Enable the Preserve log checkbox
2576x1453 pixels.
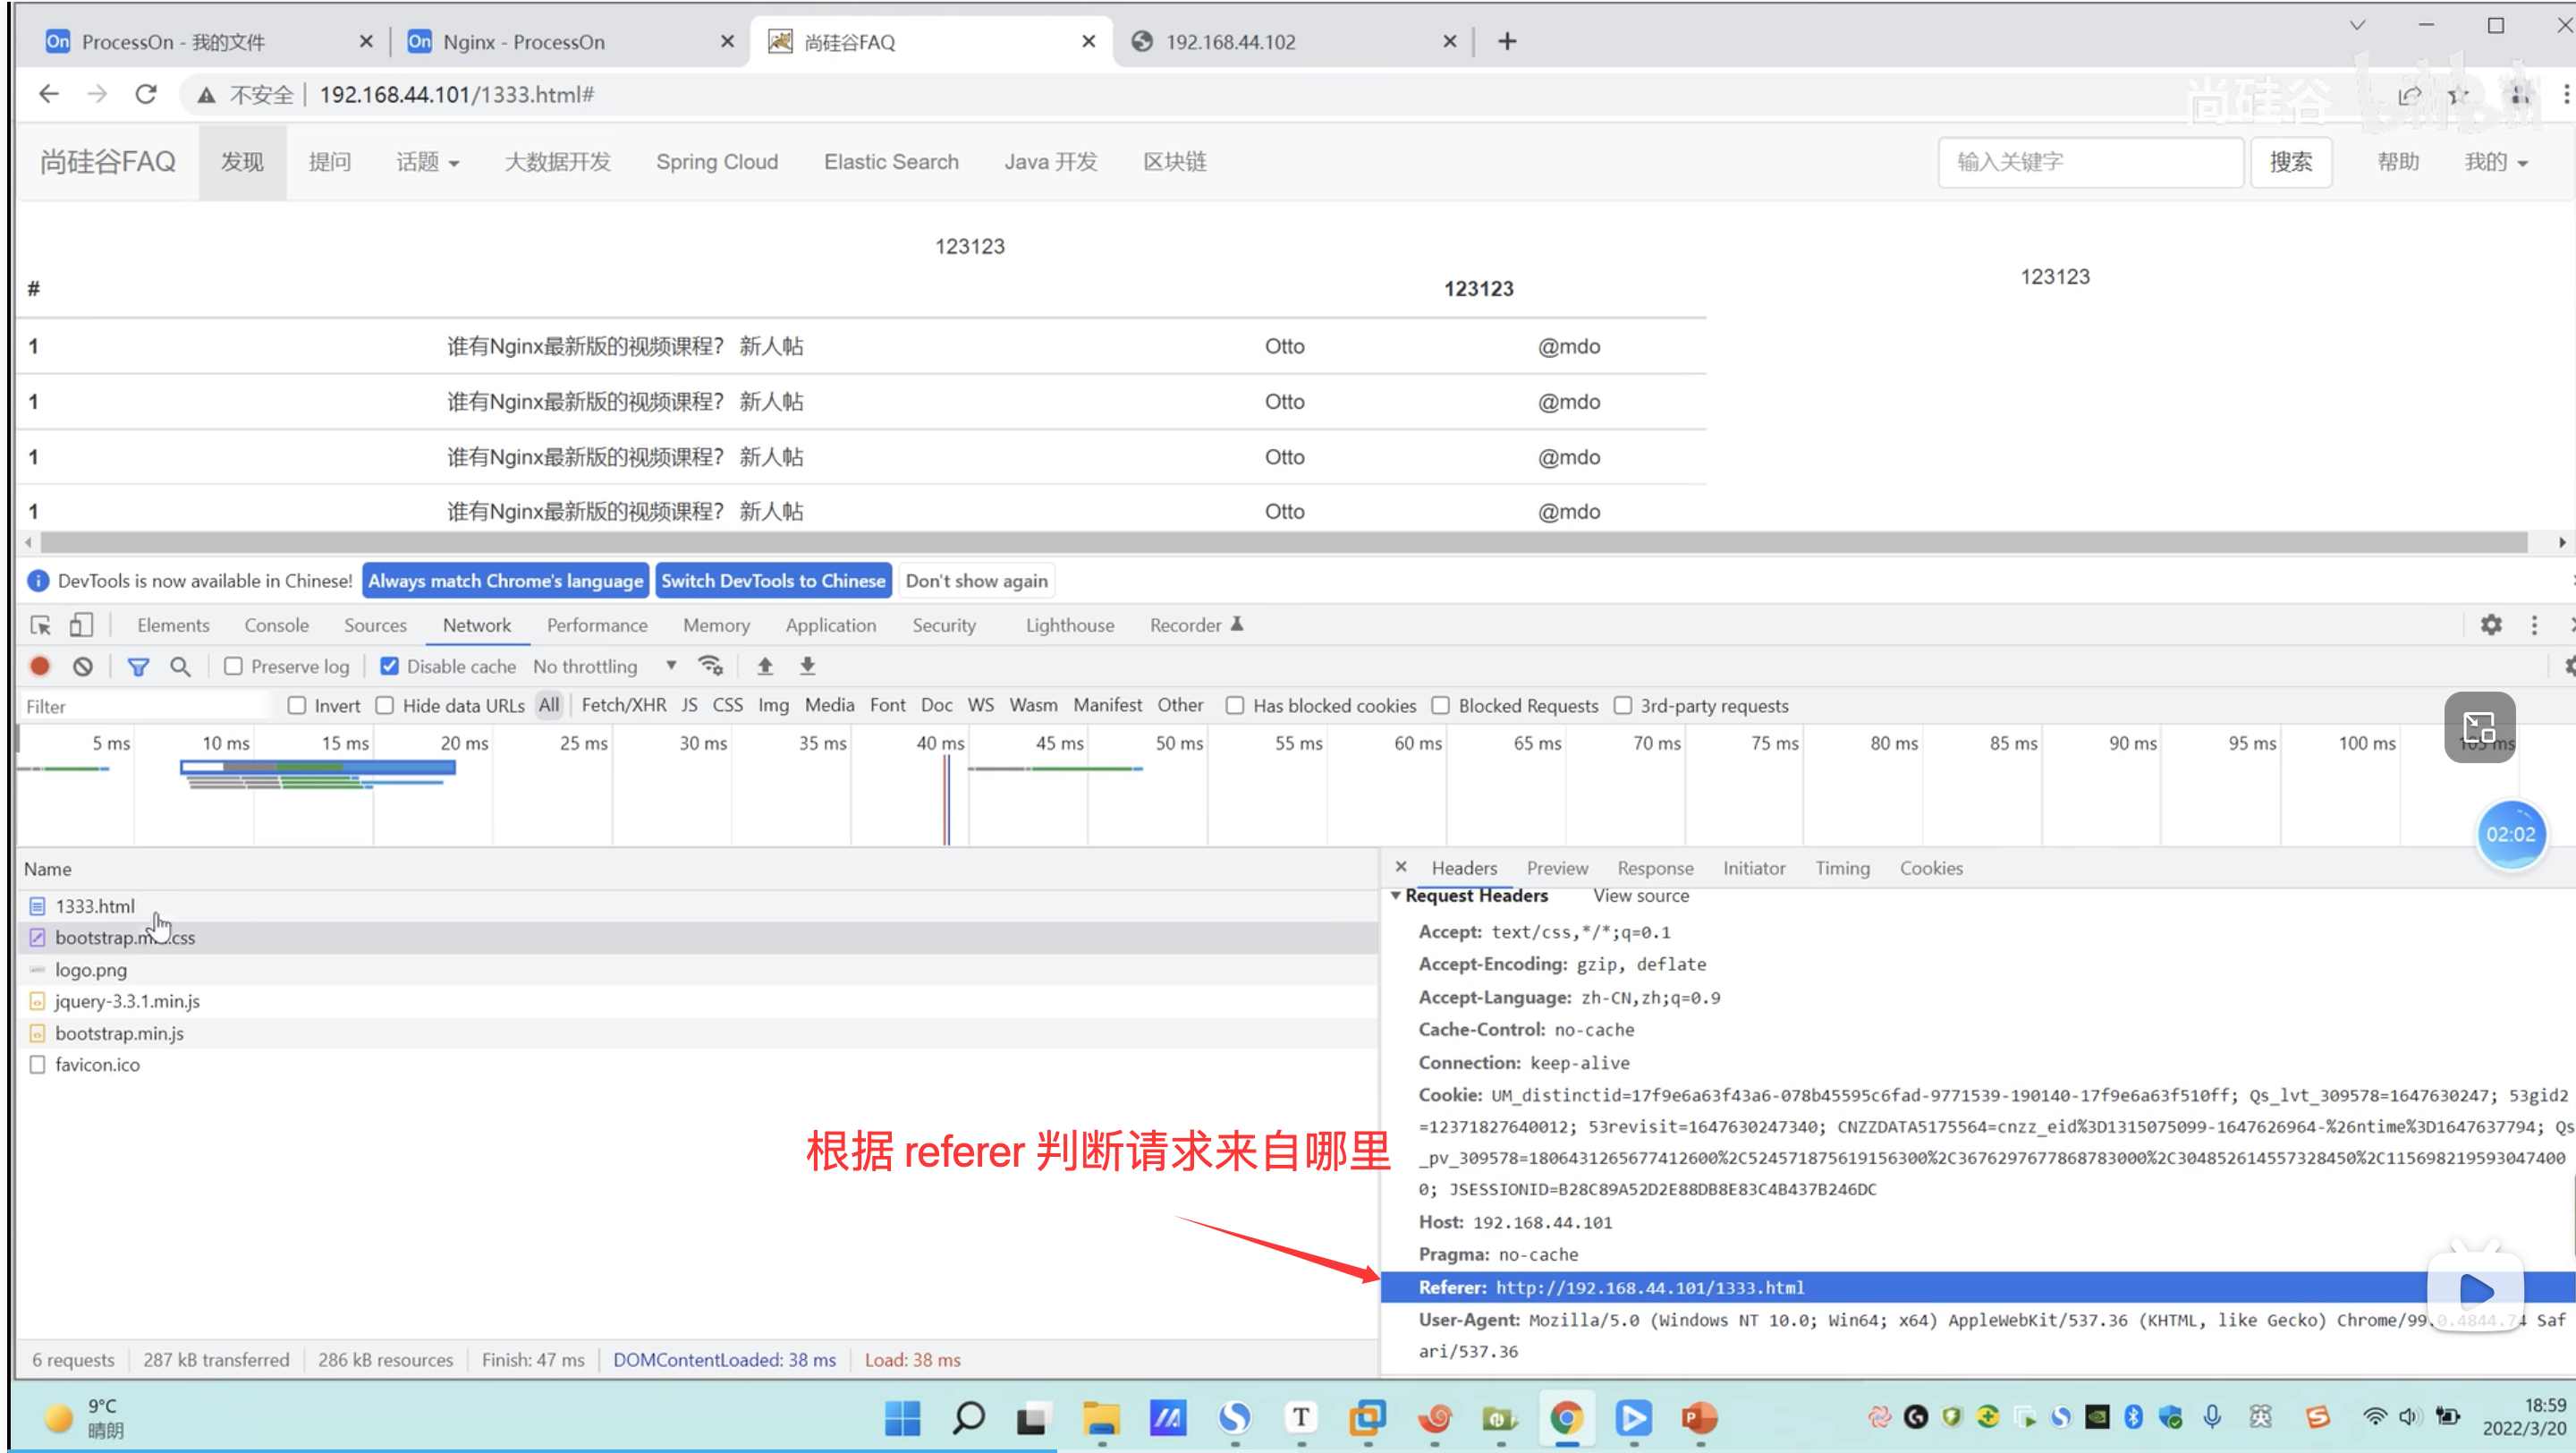pyautogui.click(x=233, y=666)
